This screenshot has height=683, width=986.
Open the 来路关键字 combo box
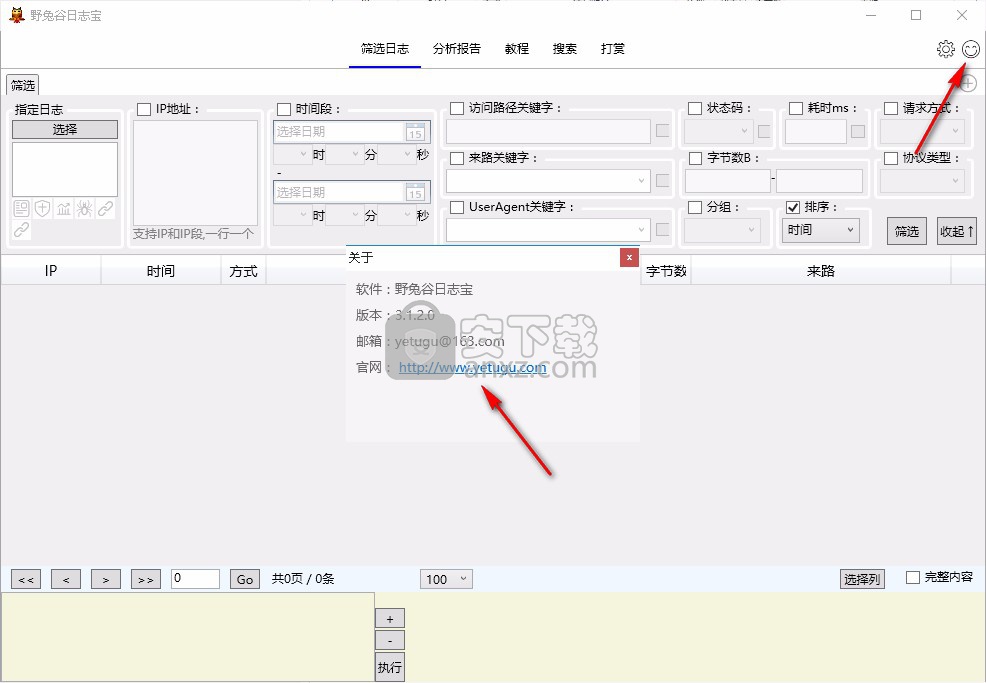pyautogui.click(x=548, y=181)
